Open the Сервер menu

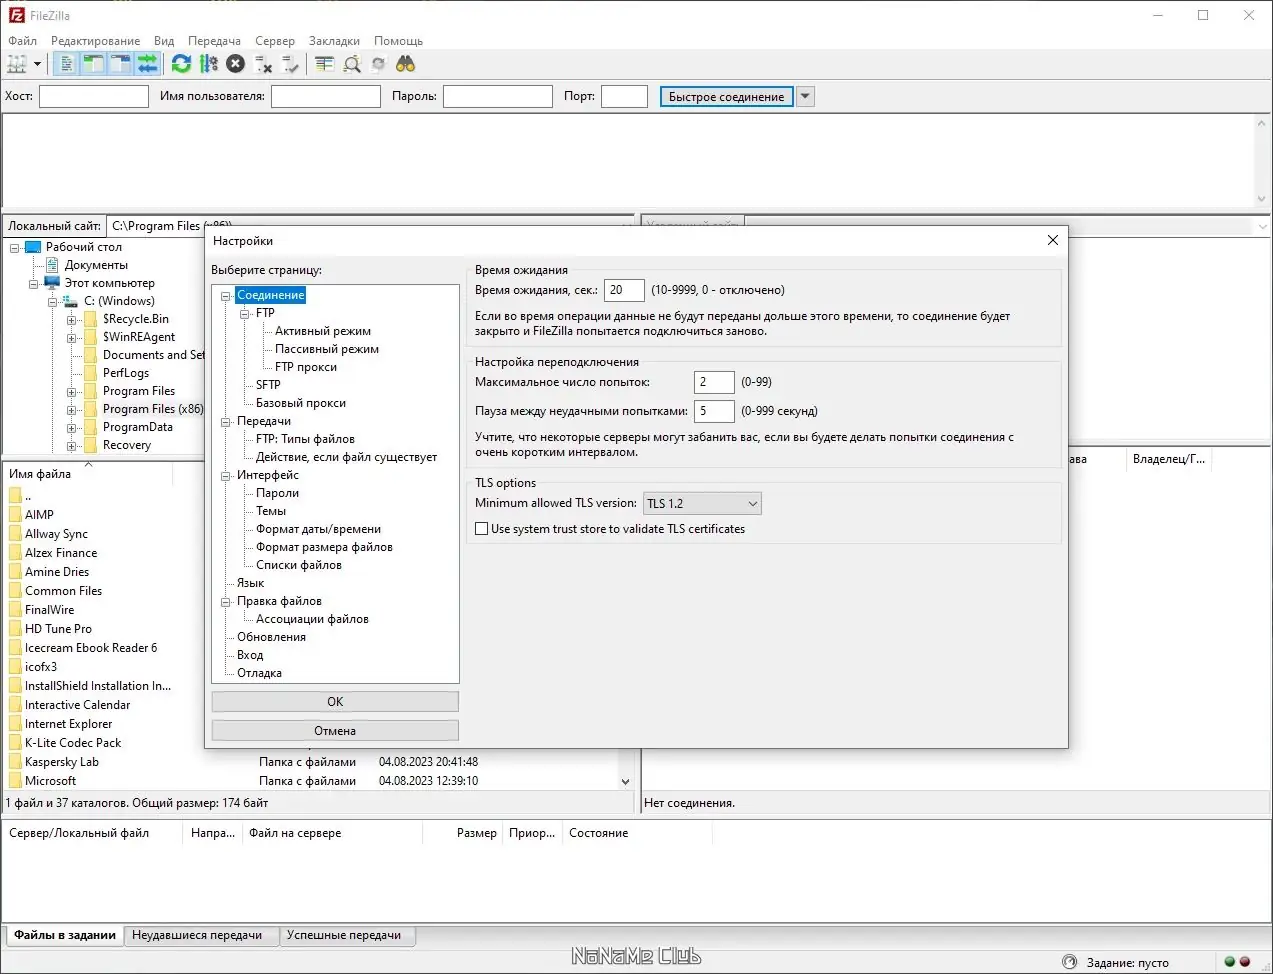click(x=275, y=41)
